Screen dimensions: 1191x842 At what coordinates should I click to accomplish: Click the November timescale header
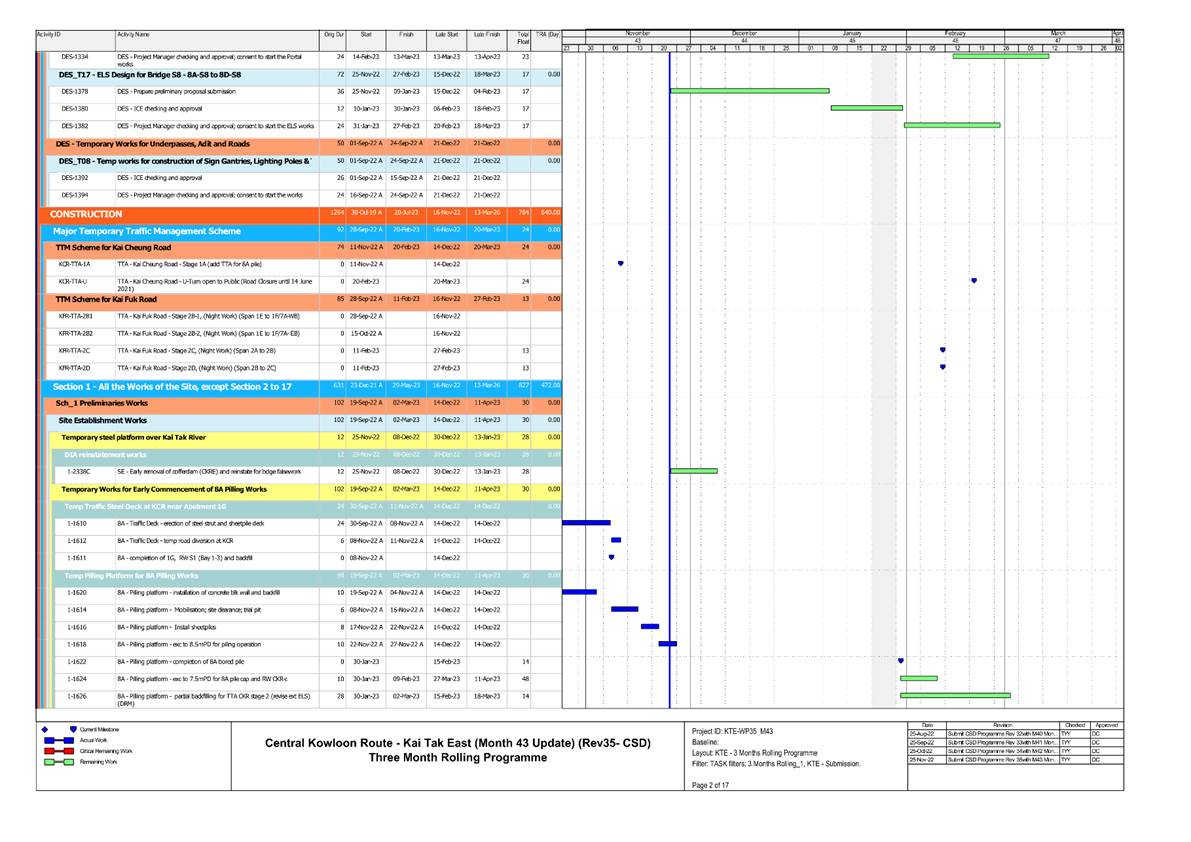click(640, 31)
